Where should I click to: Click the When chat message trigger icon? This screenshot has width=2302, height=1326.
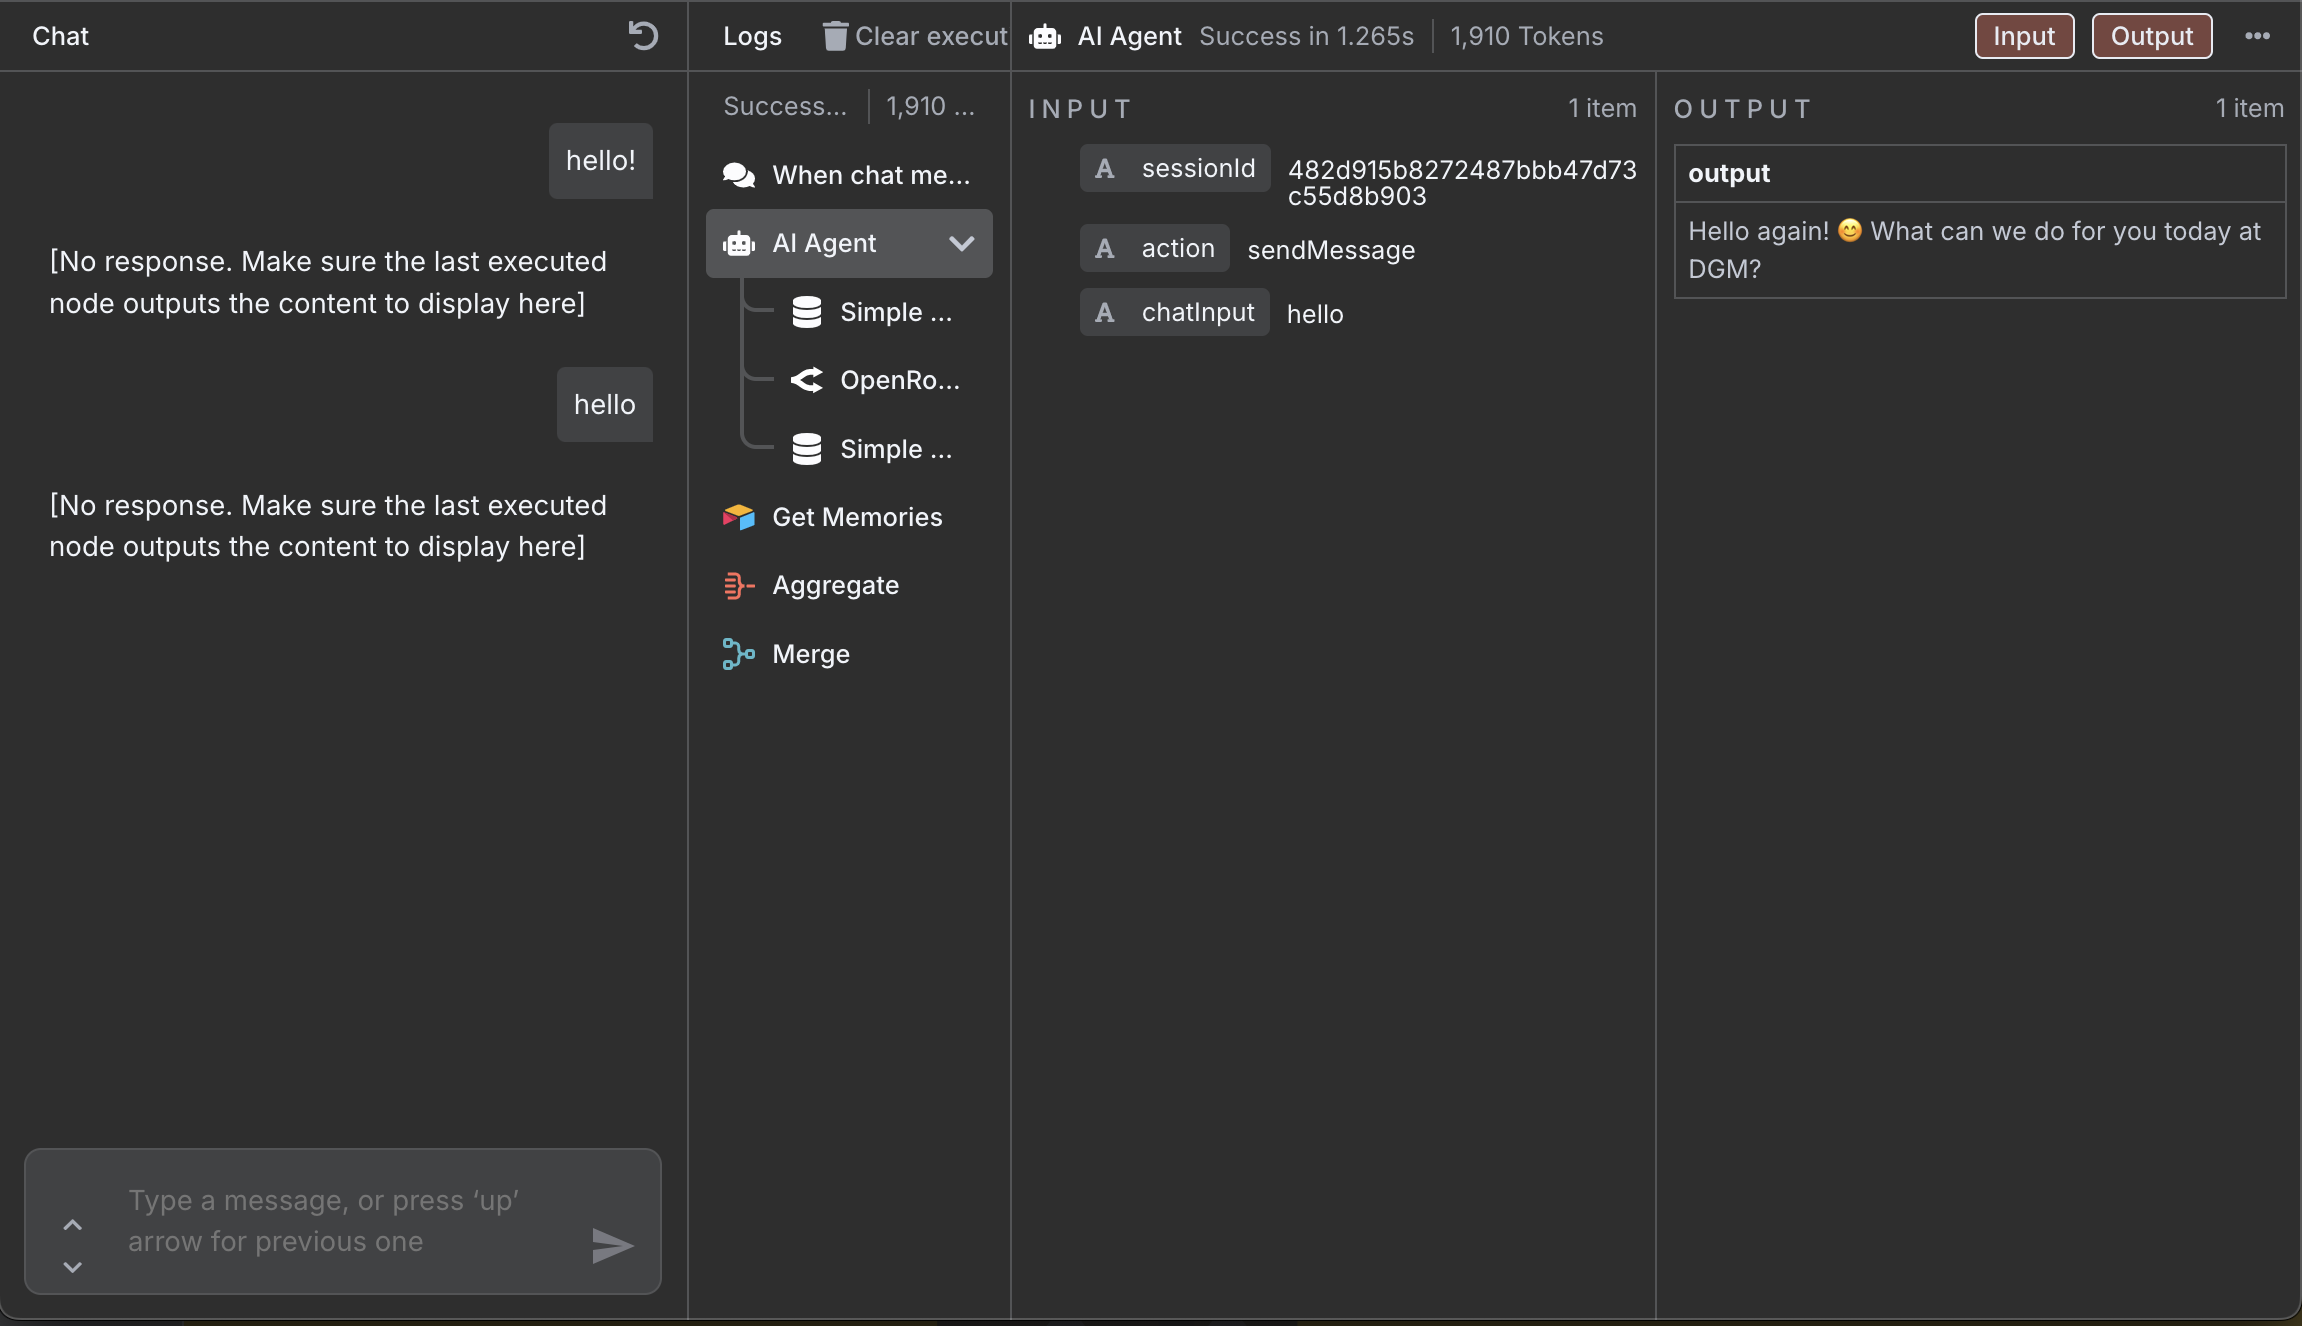[x=738, y=175]
